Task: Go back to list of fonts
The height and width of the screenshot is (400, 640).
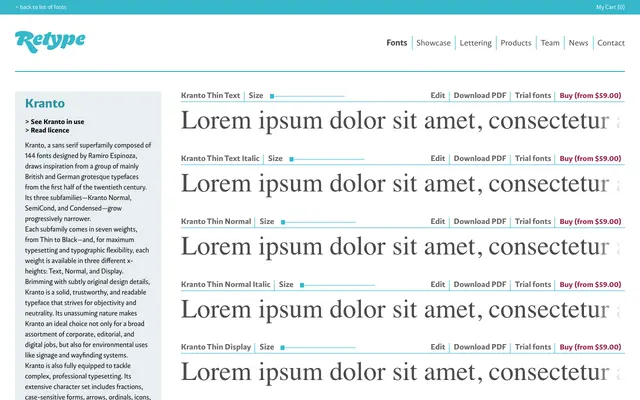Action: (x=41, y=7)
